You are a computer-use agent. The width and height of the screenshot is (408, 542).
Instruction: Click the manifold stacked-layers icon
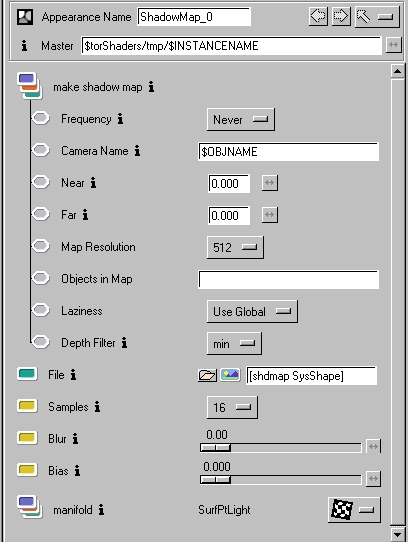click(29, 507)
